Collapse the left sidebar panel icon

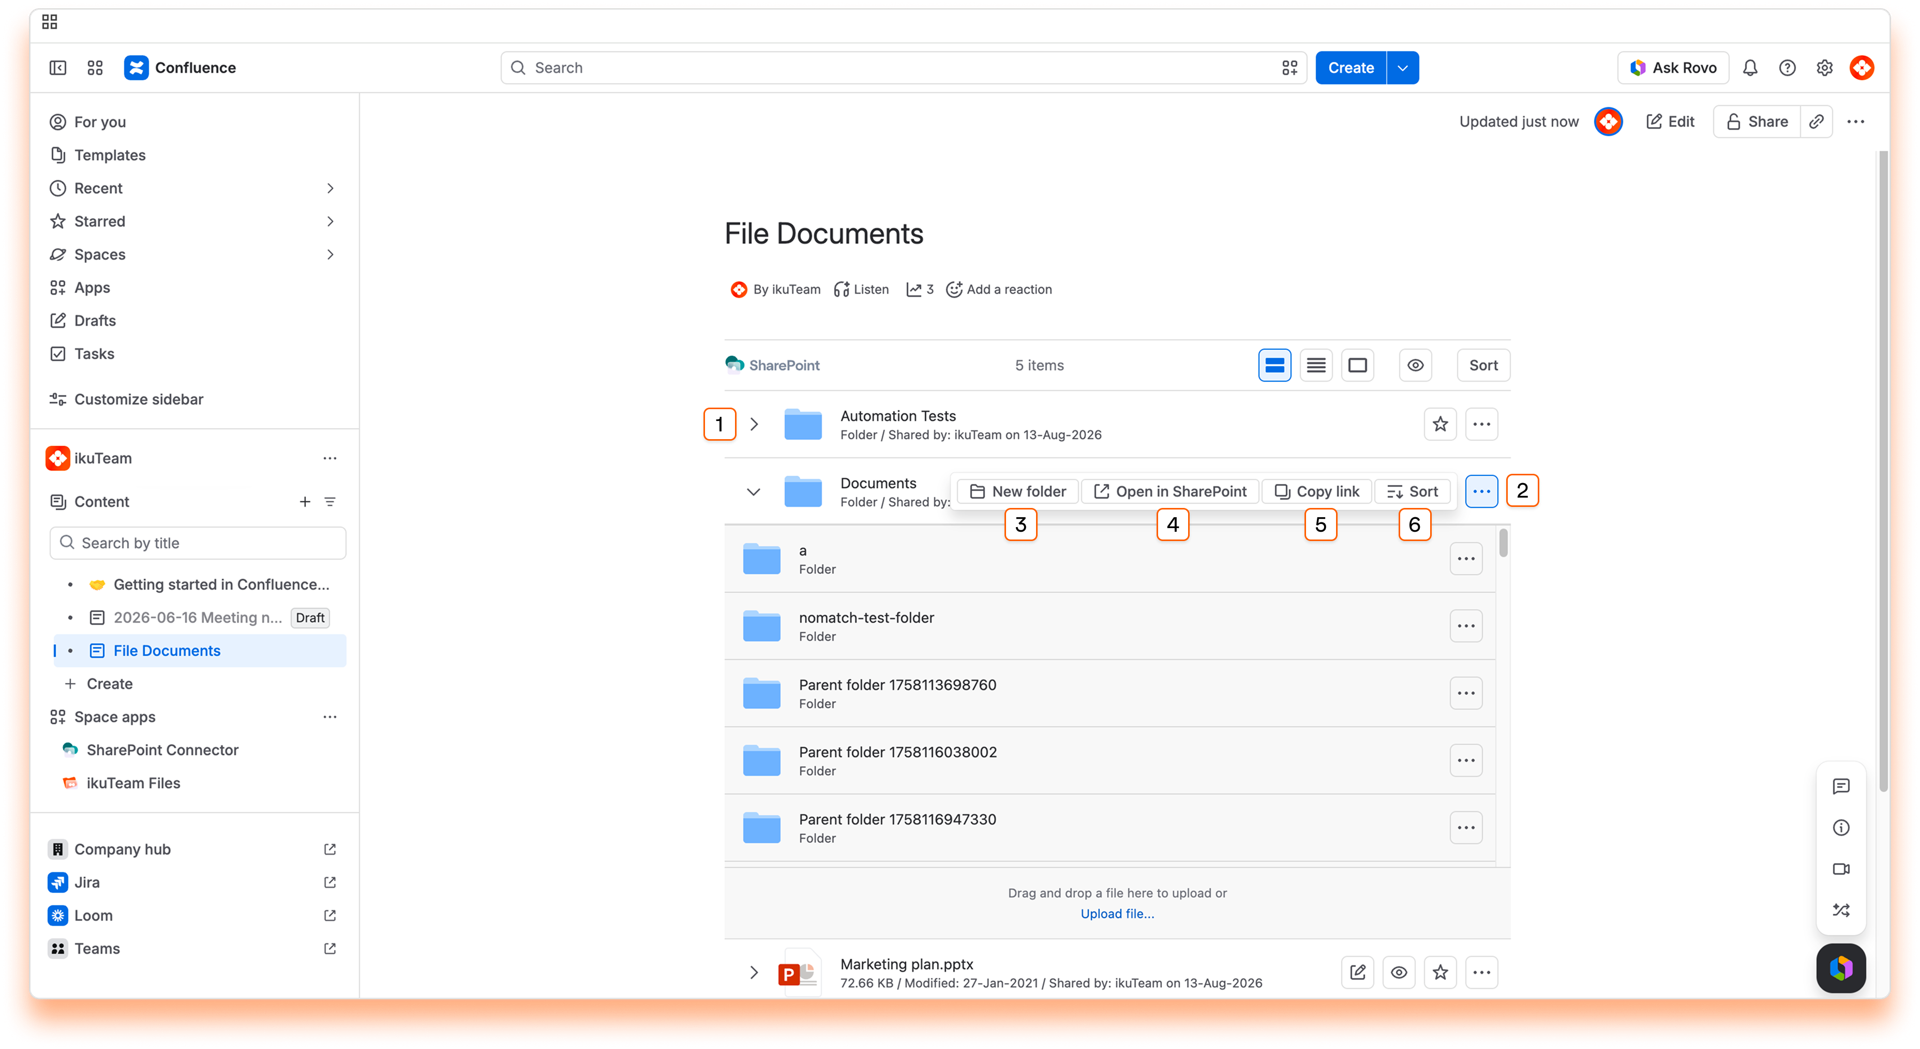click(58, 68)
